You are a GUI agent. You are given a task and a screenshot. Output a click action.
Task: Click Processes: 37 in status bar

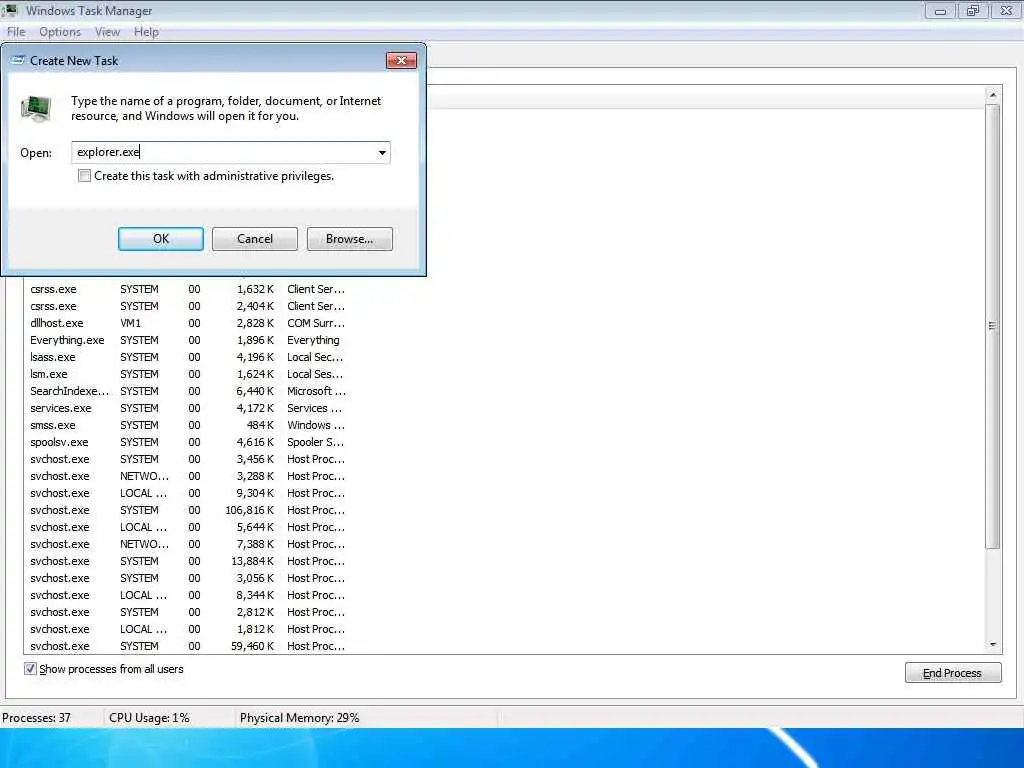pyautogui.click(x=37, y=718)
